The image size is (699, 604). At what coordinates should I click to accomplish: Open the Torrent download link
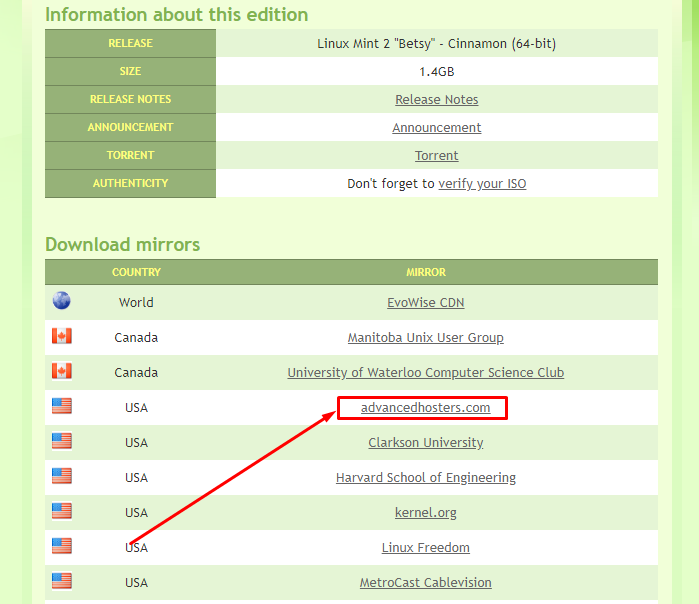click(x=436, y=156)
